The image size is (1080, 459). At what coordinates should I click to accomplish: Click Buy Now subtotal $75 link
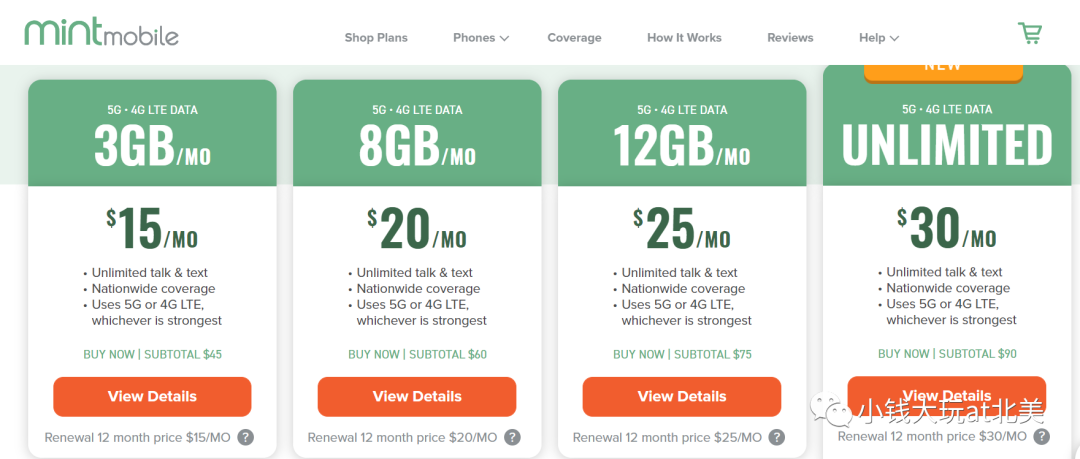tap(683, 355)
